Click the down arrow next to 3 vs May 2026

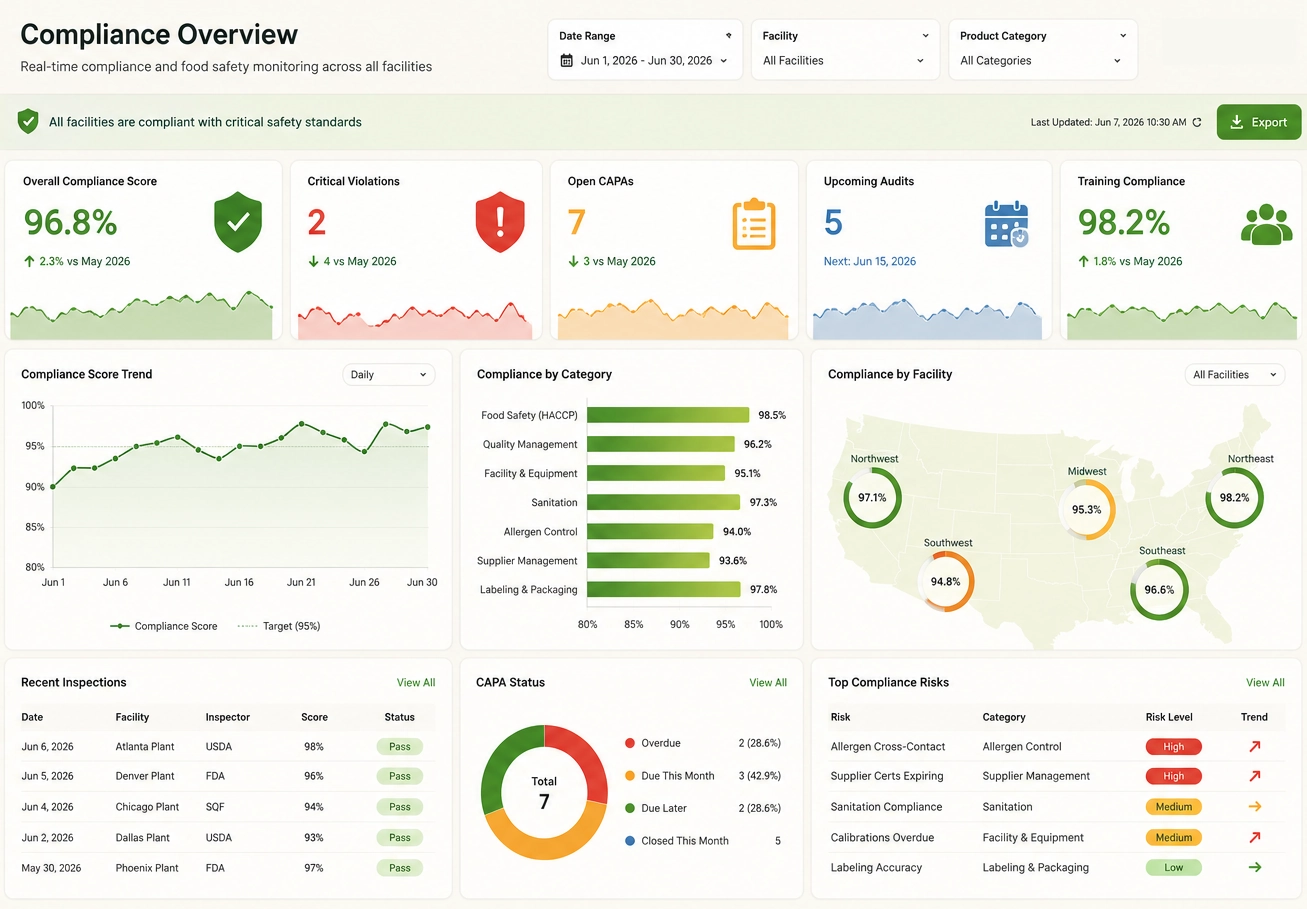click(x=574, y=261)
